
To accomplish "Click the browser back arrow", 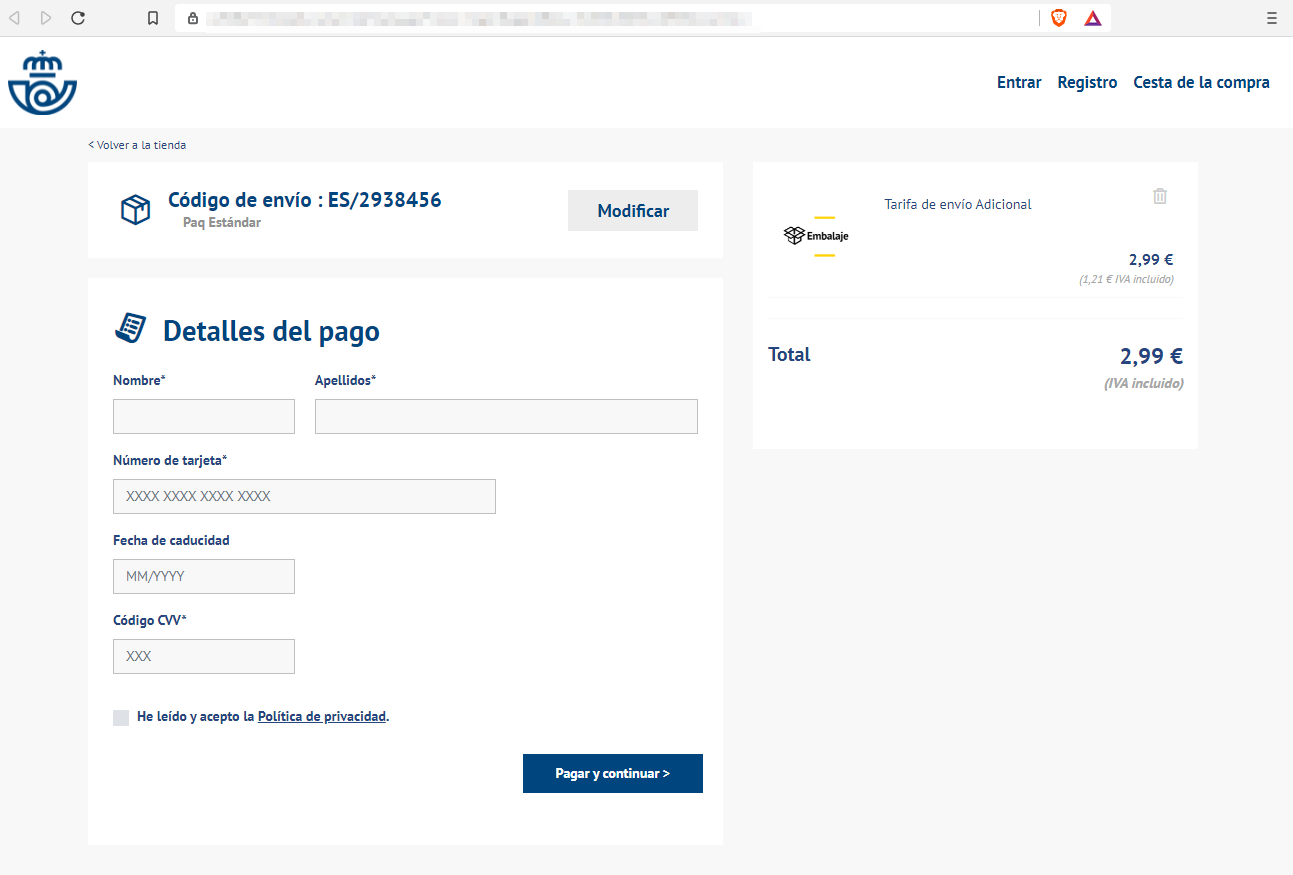I will tap(15, 18).
